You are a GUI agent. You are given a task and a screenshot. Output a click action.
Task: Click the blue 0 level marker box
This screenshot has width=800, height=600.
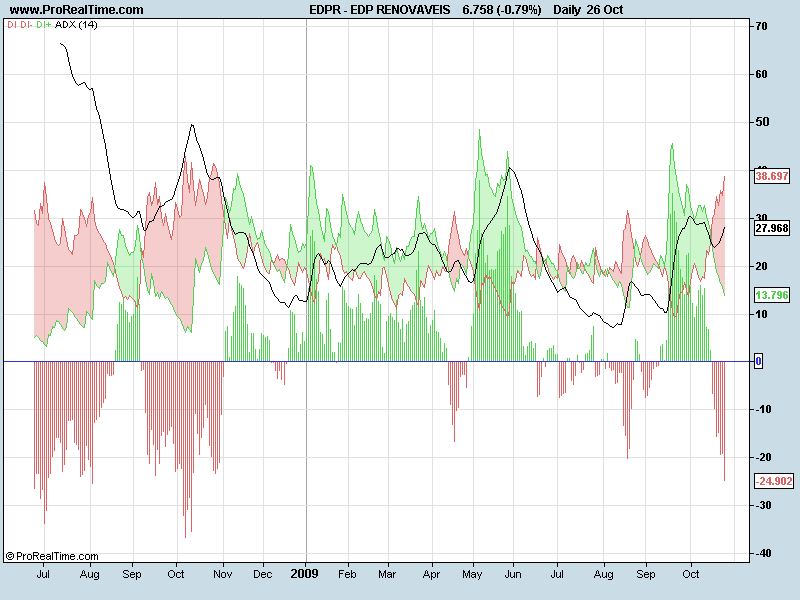tap(758, 361)
